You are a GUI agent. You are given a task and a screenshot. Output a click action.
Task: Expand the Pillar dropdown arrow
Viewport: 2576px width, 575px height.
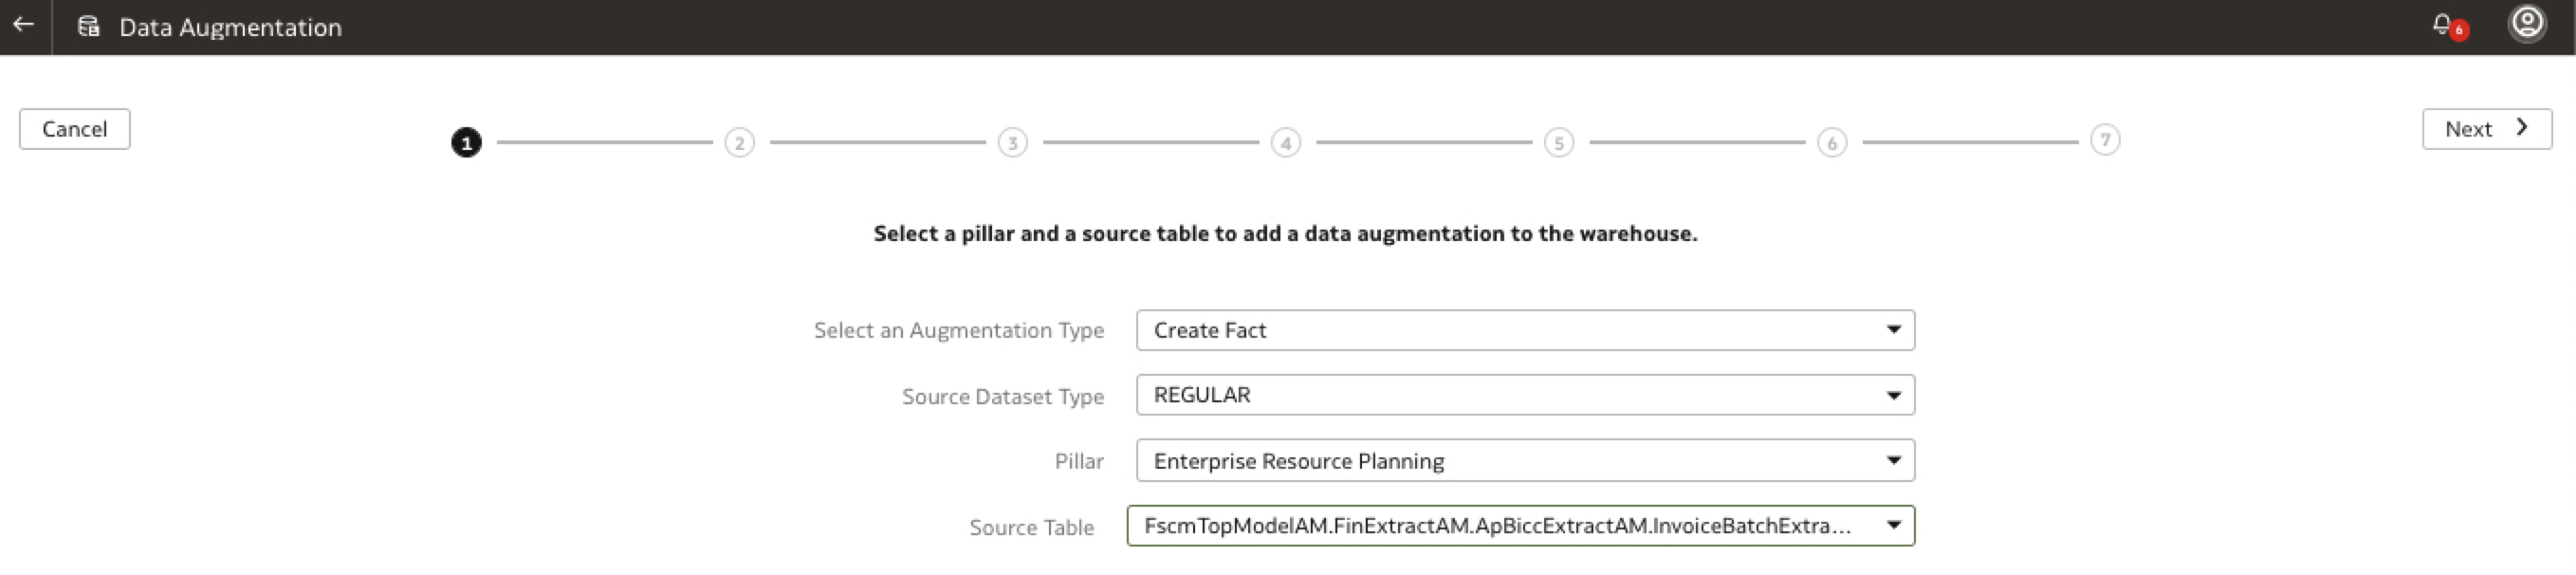click(1893, 461)
